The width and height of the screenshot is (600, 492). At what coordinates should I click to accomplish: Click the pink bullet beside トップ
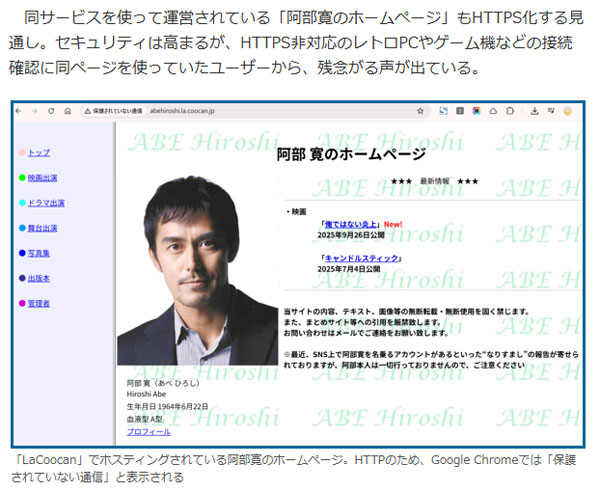[22, 153]
